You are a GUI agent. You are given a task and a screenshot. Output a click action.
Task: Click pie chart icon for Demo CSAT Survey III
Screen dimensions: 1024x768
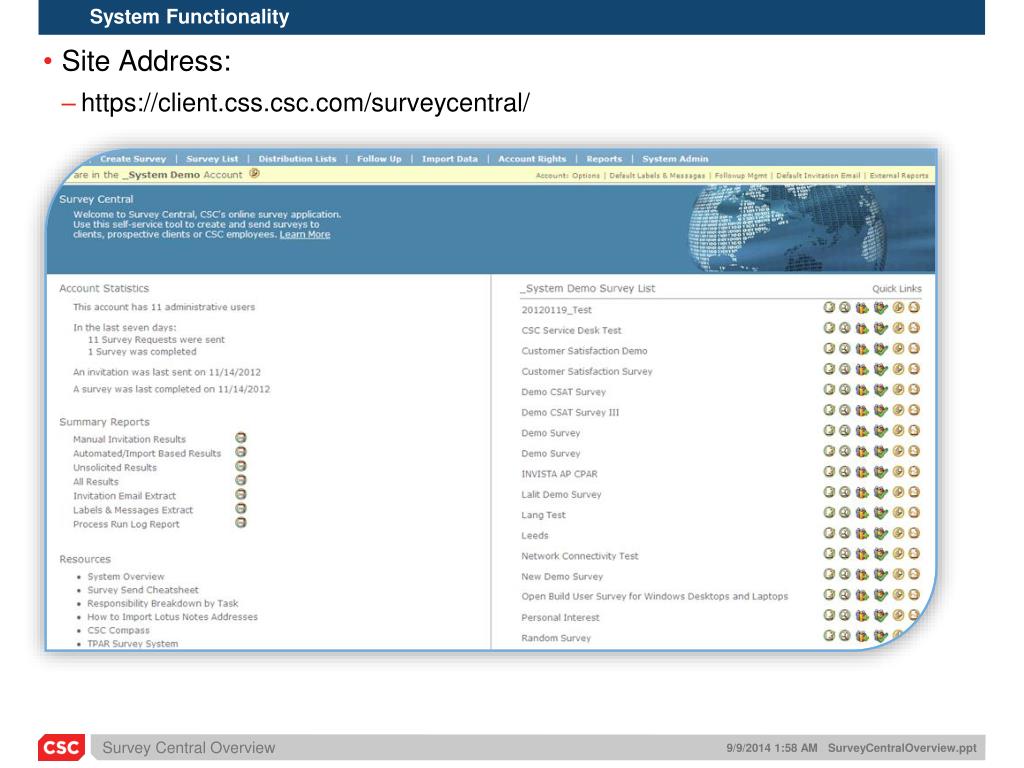pyautogui.click(x=898, y=410)
